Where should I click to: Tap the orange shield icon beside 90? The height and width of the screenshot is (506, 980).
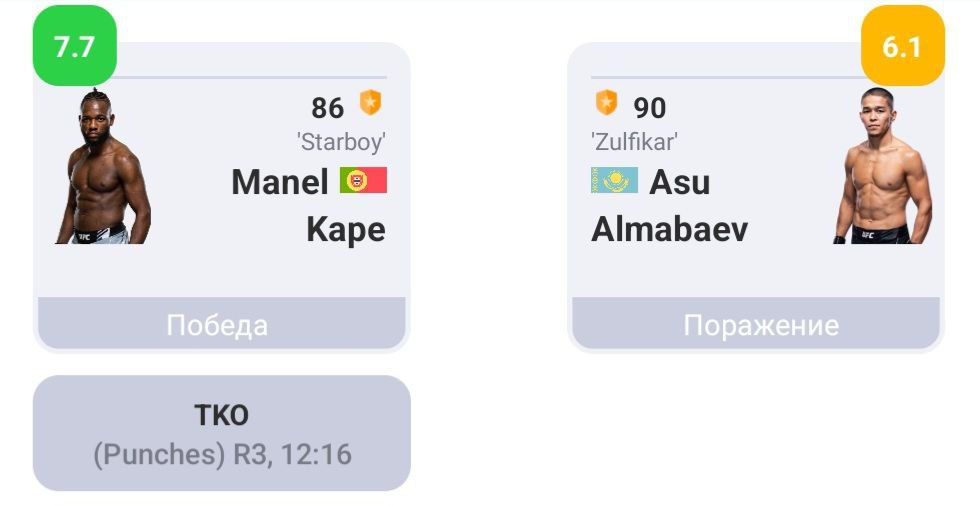point(606,103)
